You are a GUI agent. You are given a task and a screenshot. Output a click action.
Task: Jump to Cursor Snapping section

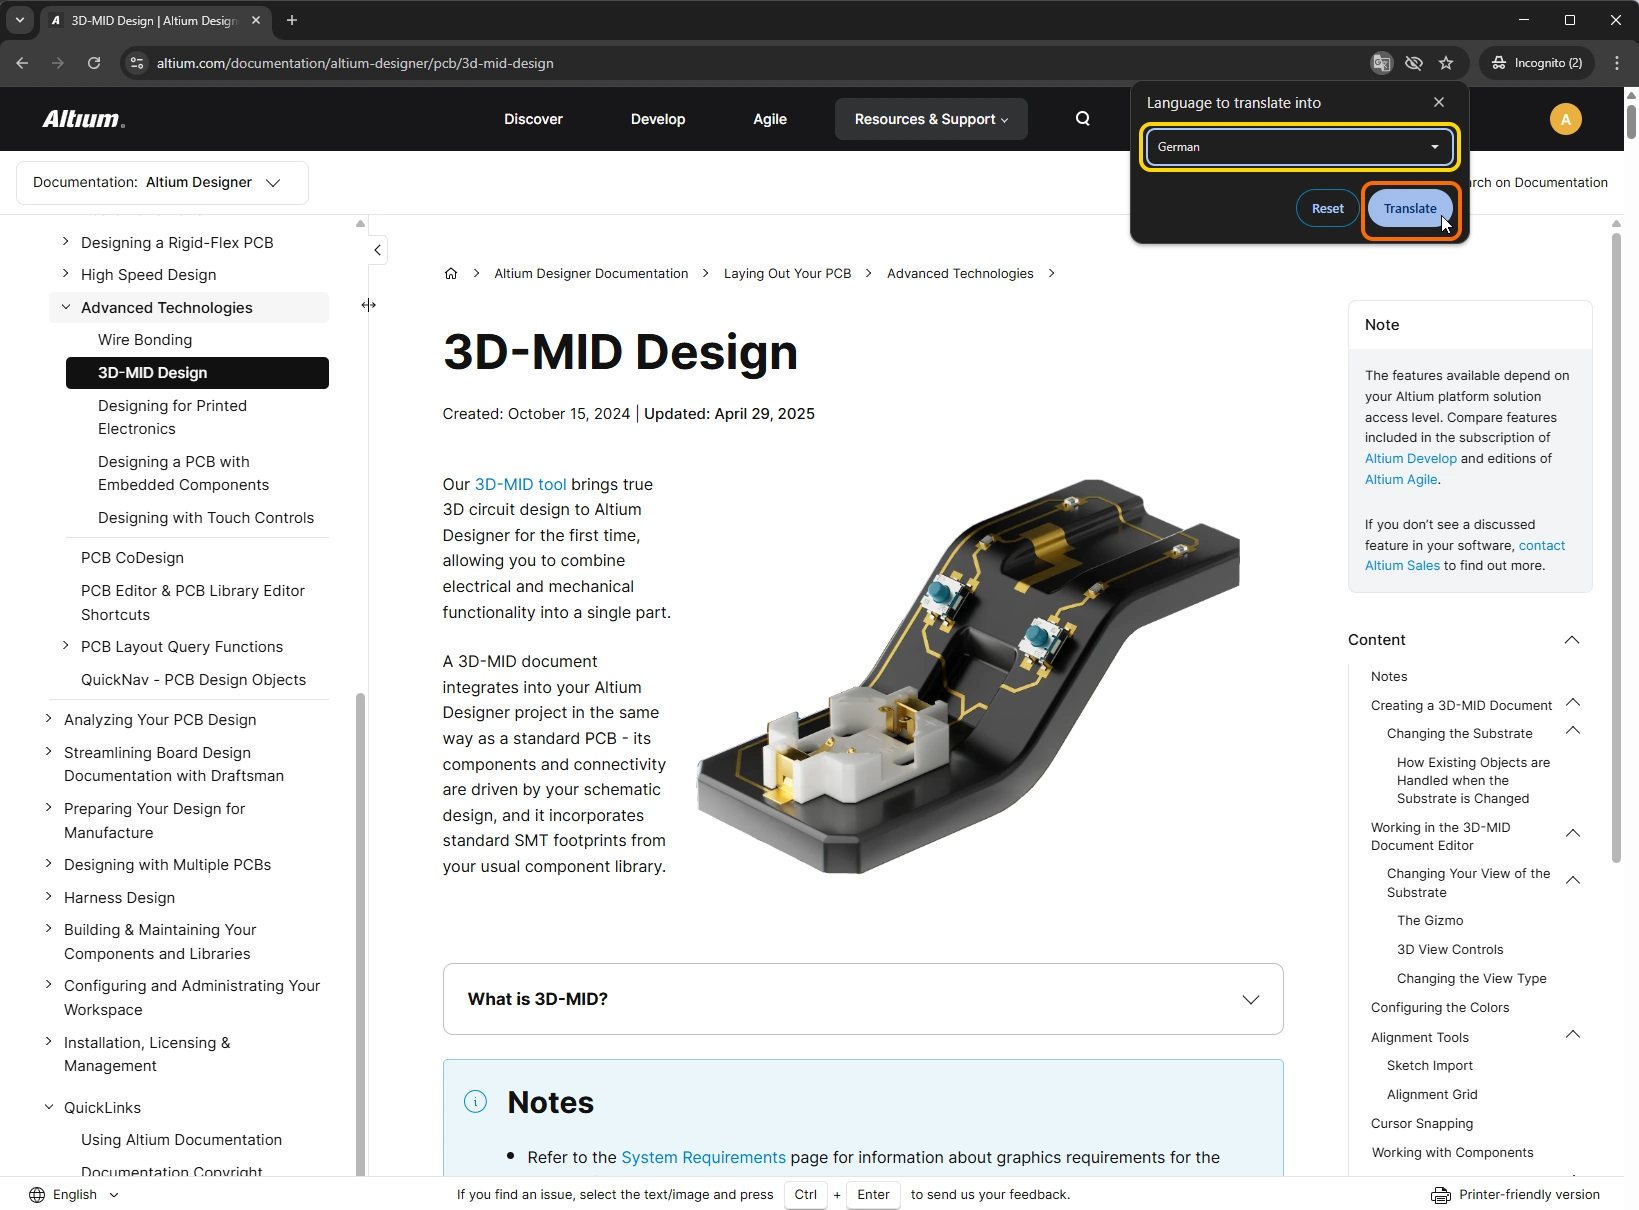coord(1422,1124)
